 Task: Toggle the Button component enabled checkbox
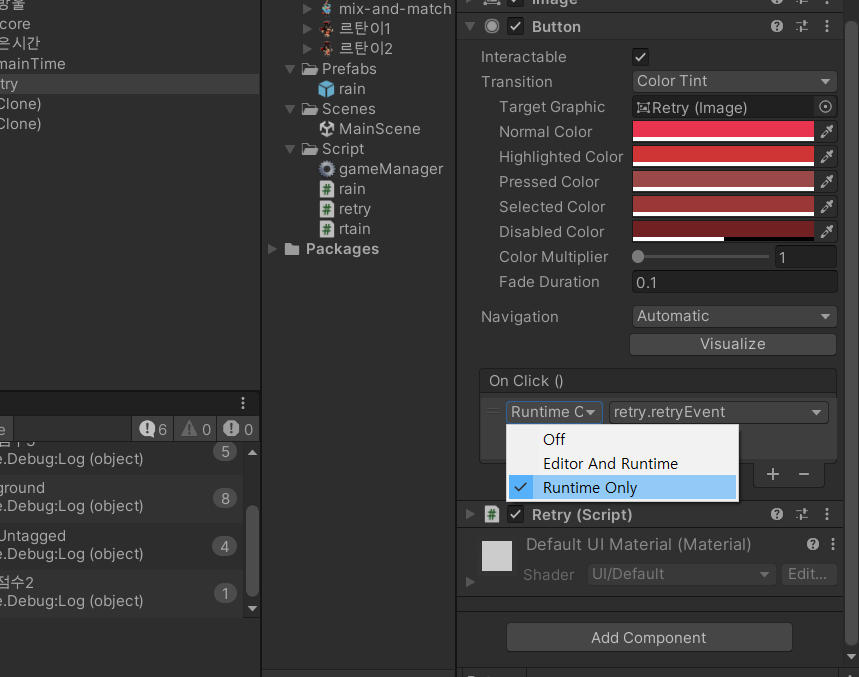pos(516,26)
